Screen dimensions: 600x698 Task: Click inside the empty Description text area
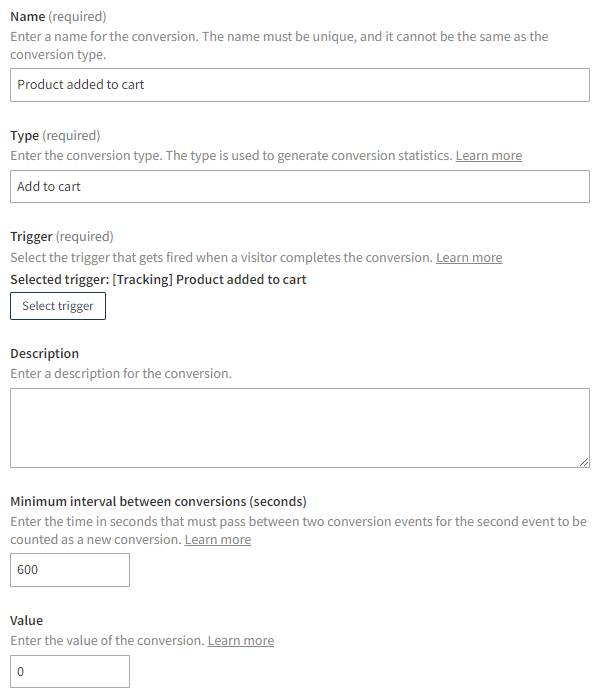click(300, 428)
